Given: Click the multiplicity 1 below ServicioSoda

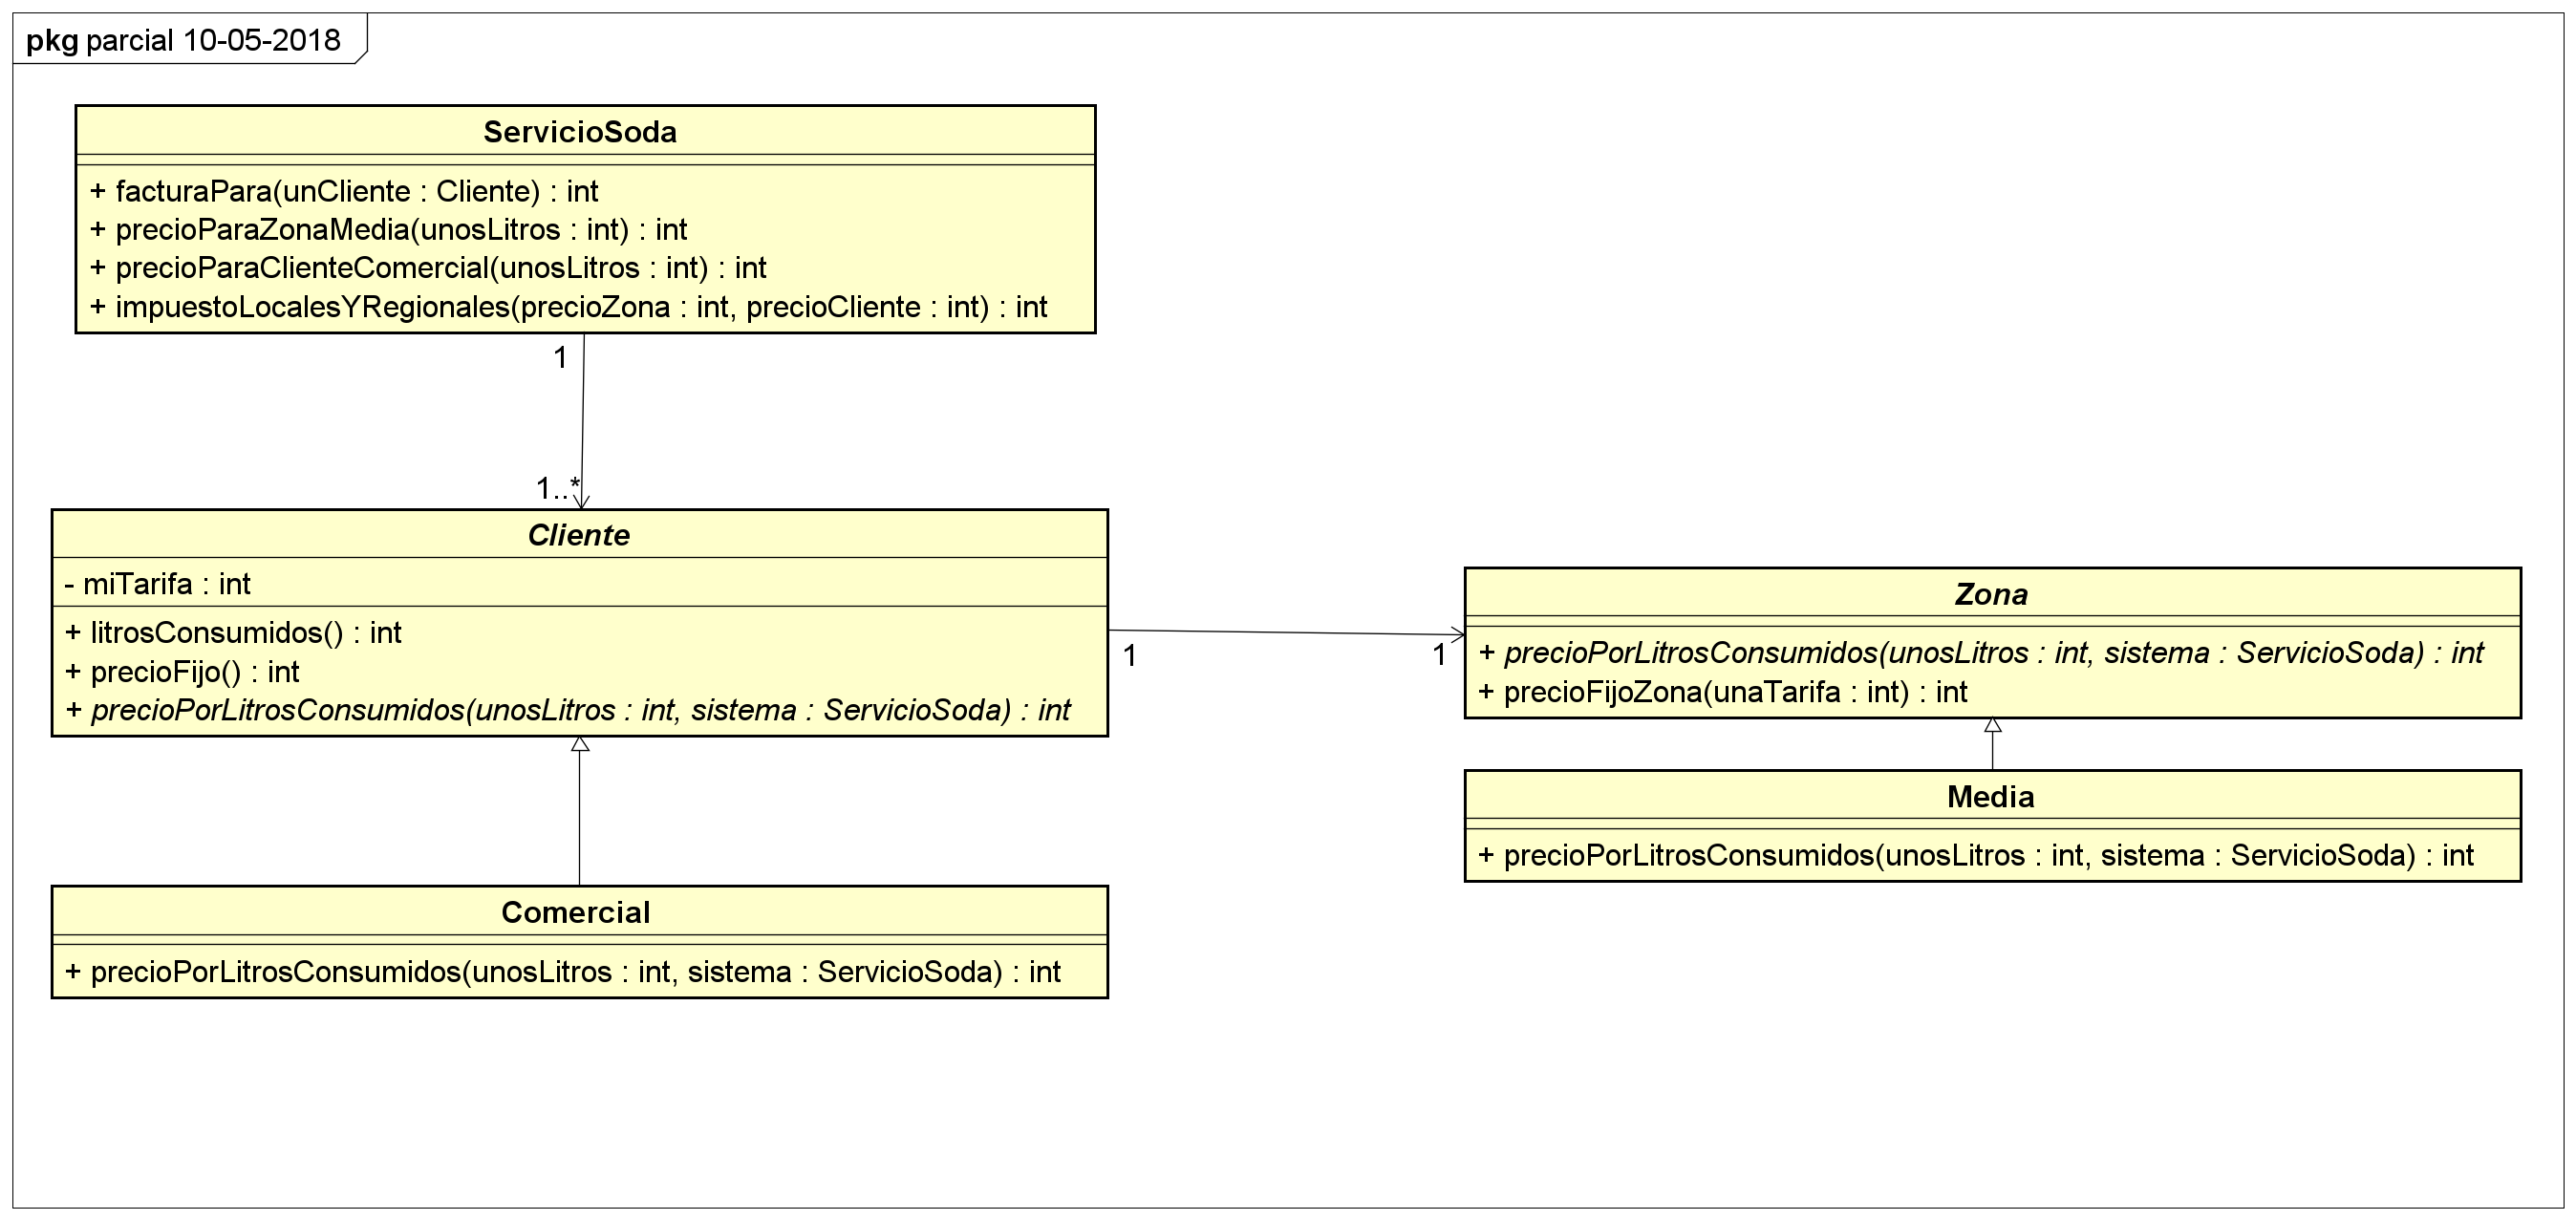Looking at the screenshot, I should [561, 357].
